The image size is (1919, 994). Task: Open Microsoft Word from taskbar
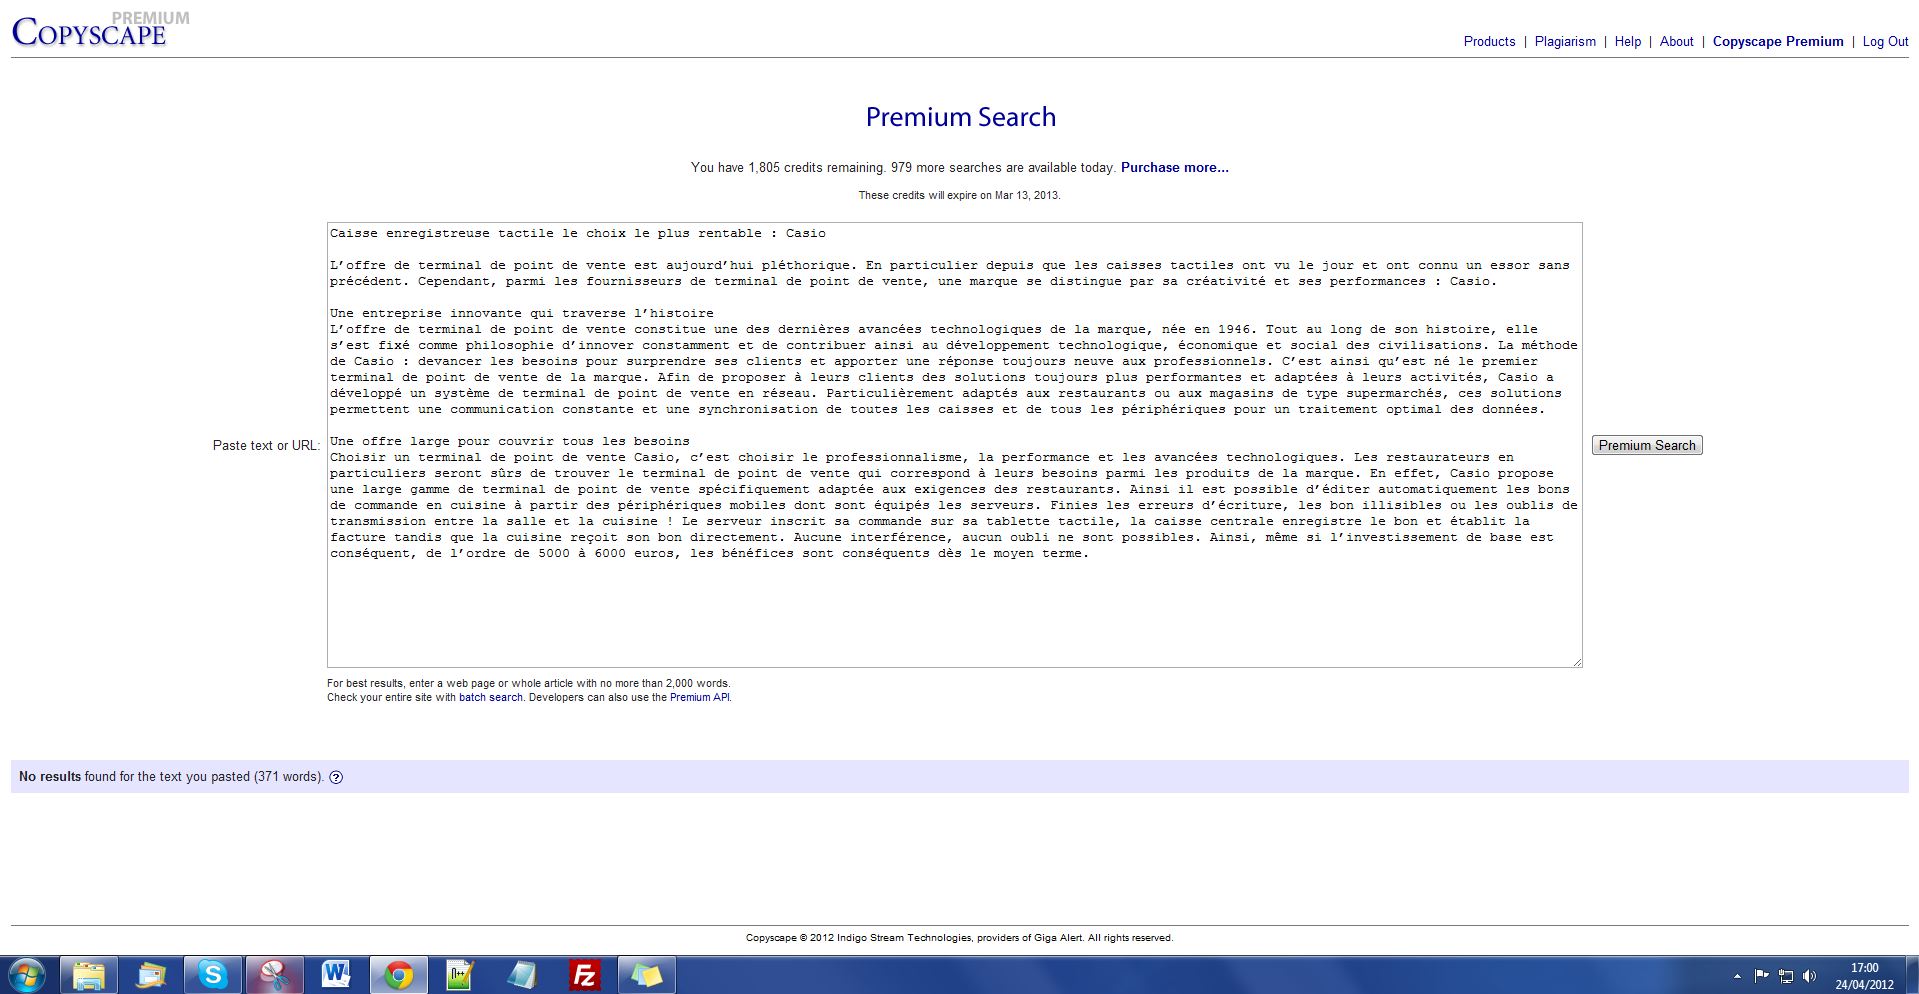click(x=336, y=974)
